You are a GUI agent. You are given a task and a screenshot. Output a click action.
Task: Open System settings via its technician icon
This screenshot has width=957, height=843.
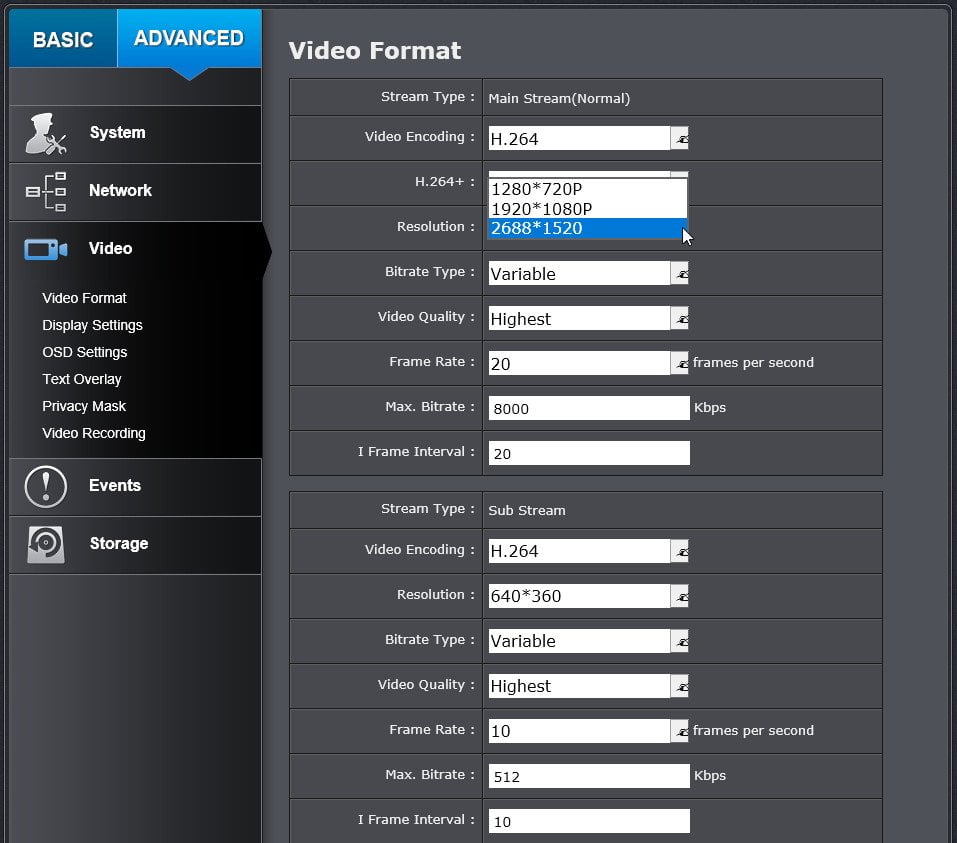click(x=46, y=133)
